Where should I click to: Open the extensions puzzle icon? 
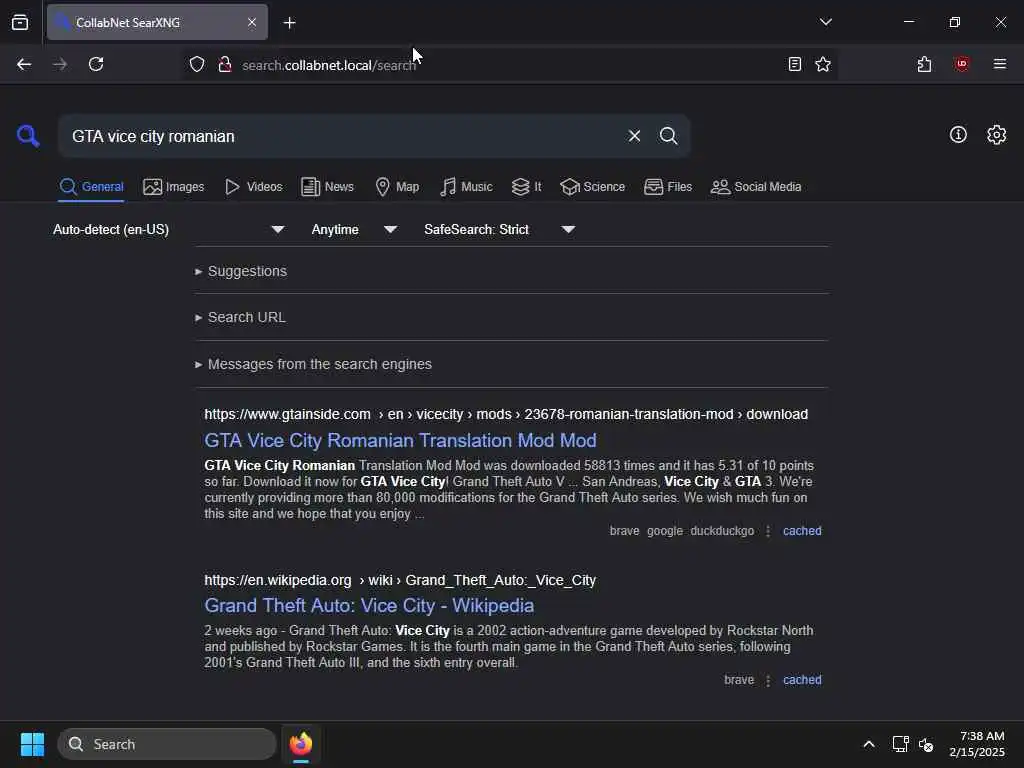[924, 64]
